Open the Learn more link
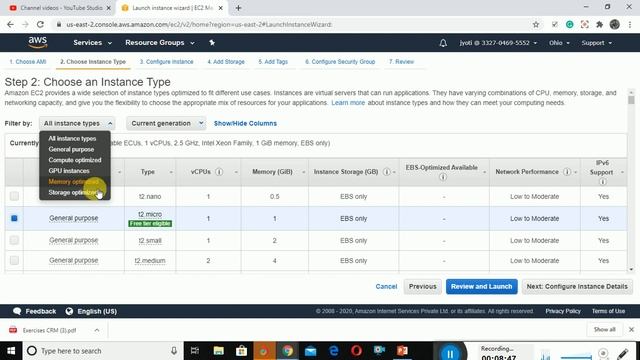The width and height of the screenshot is (640, 360). [348, 103]
